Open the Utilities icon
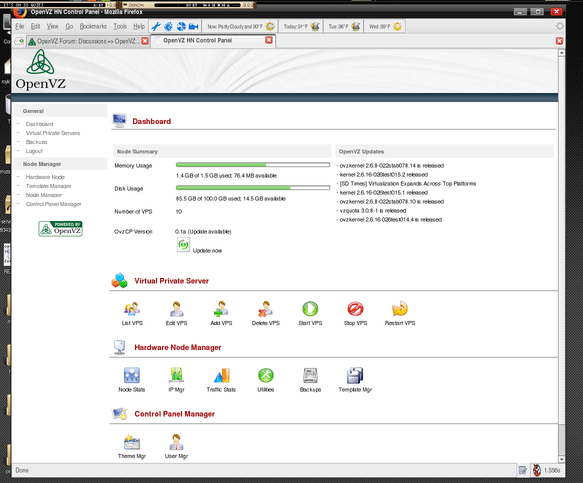 pos(266,376)
